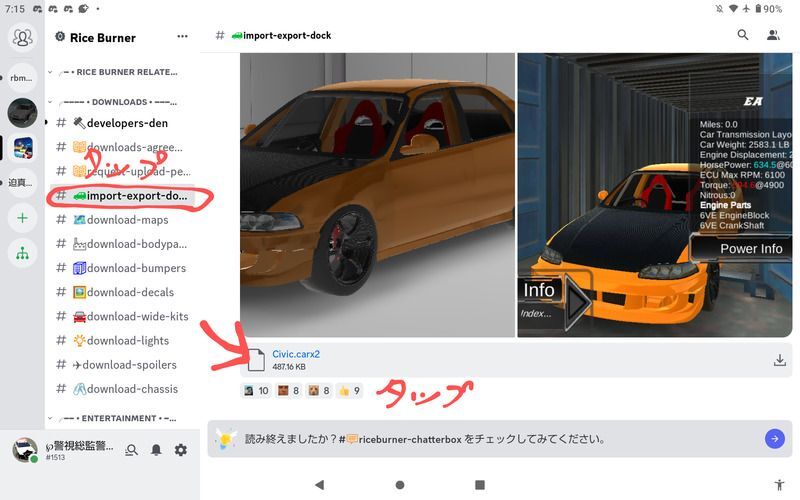
Task: Show the channel member list
Action: (x=773, y=35)
